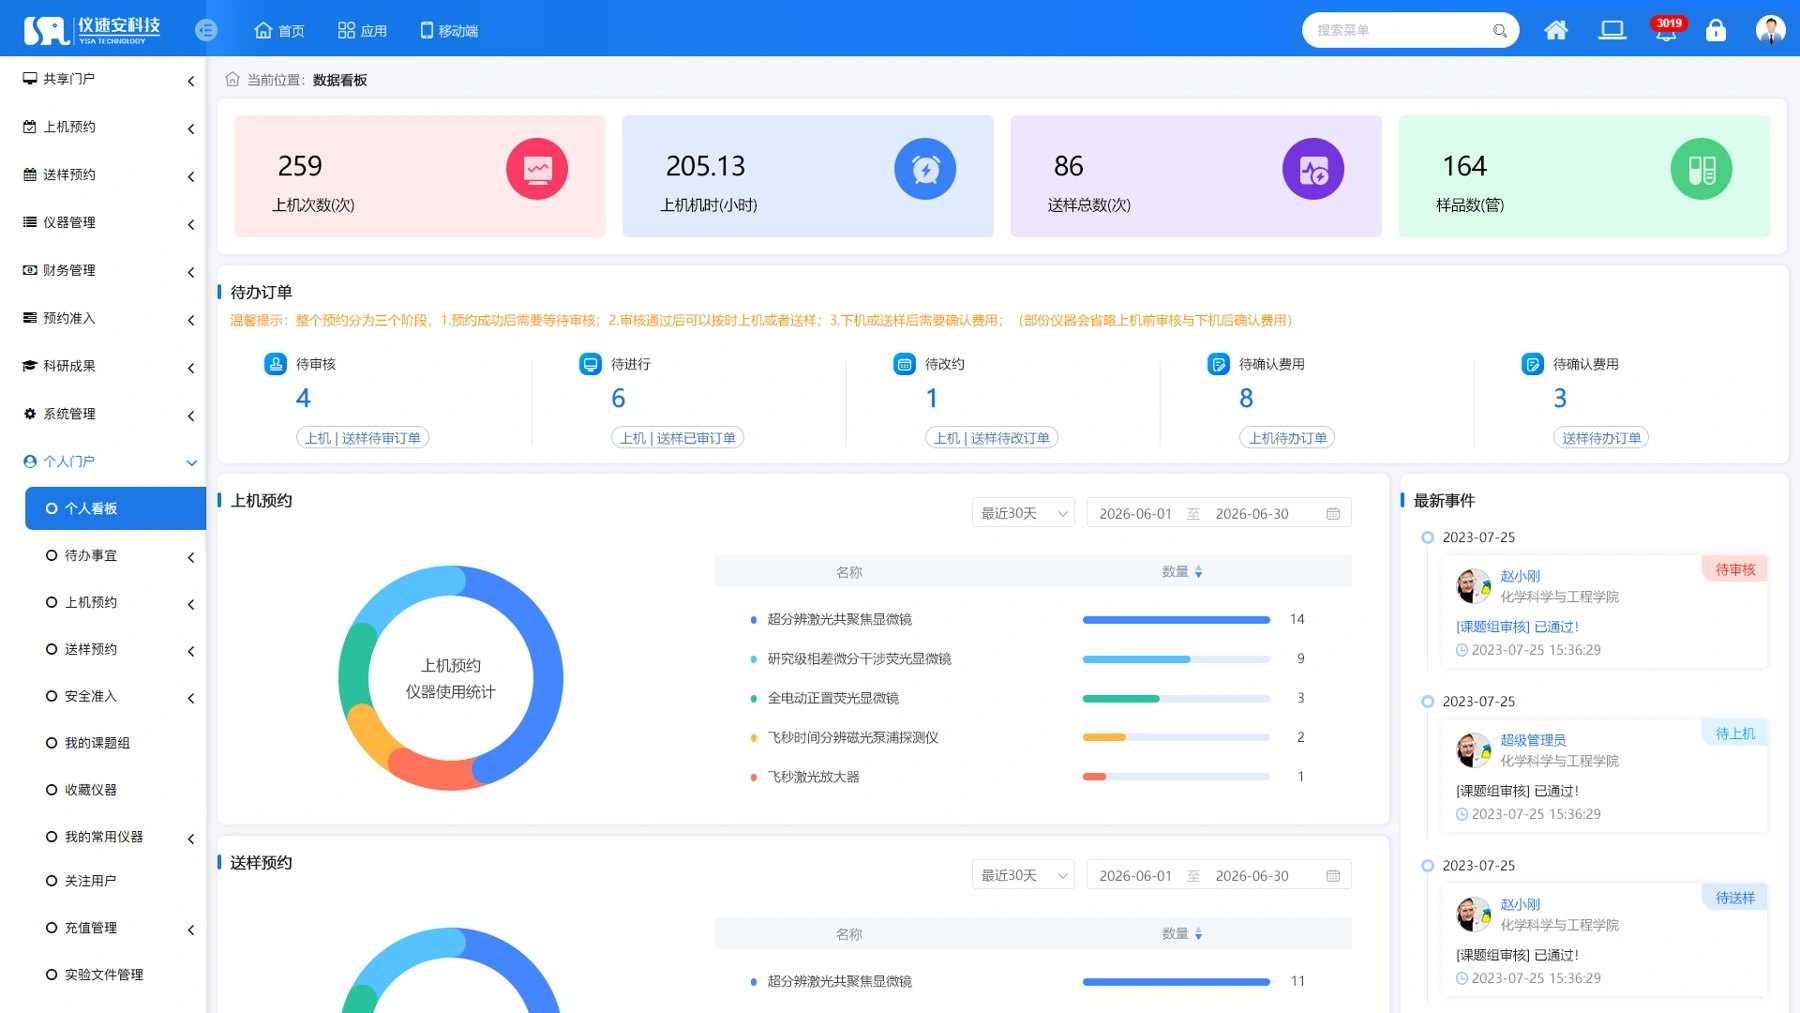Open 最近30天 dropdown in 上机预约 panel

click(x=1023, y=513)
